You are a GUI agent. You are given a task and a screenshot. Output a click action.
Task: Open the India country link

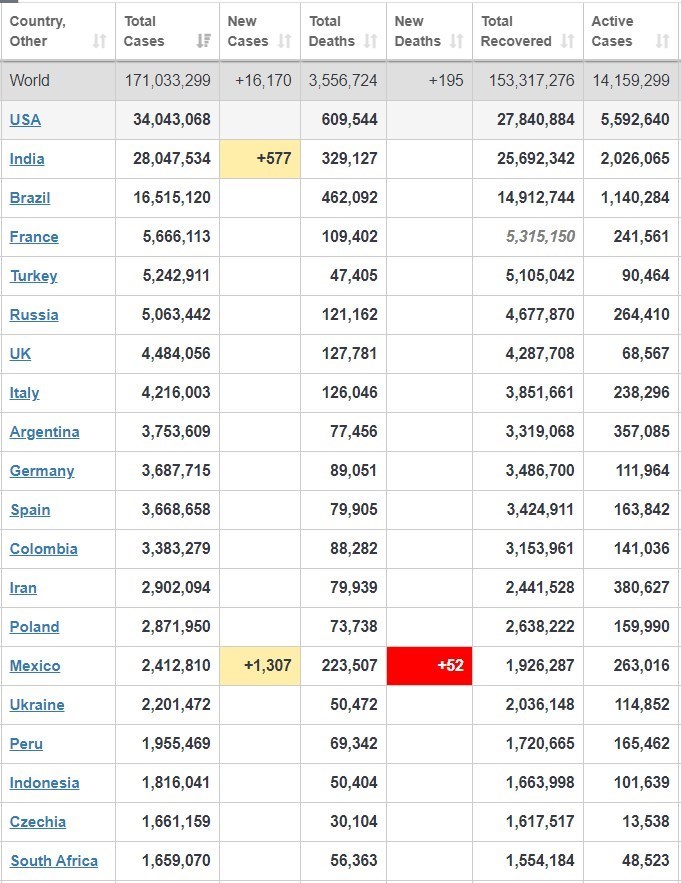[x=27, y=159]
